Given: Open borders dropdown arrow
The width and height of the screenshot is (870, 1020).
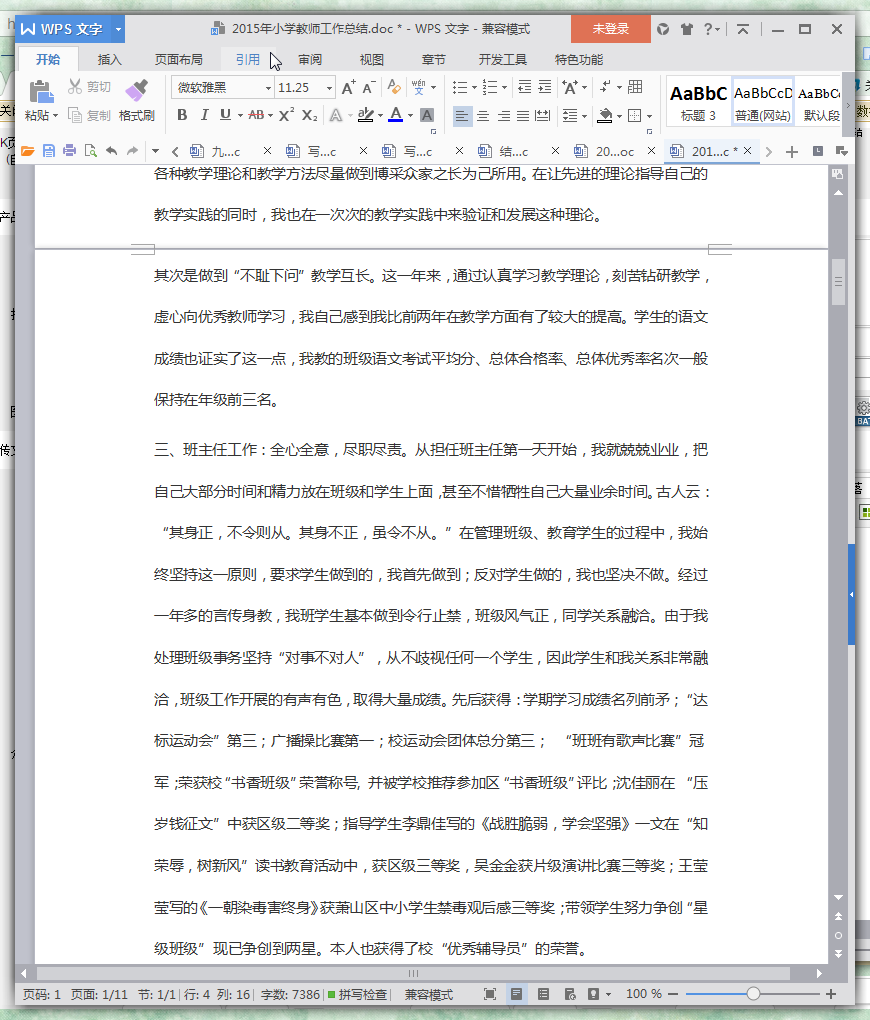Looking at the screenshot, I should (649, 116).
